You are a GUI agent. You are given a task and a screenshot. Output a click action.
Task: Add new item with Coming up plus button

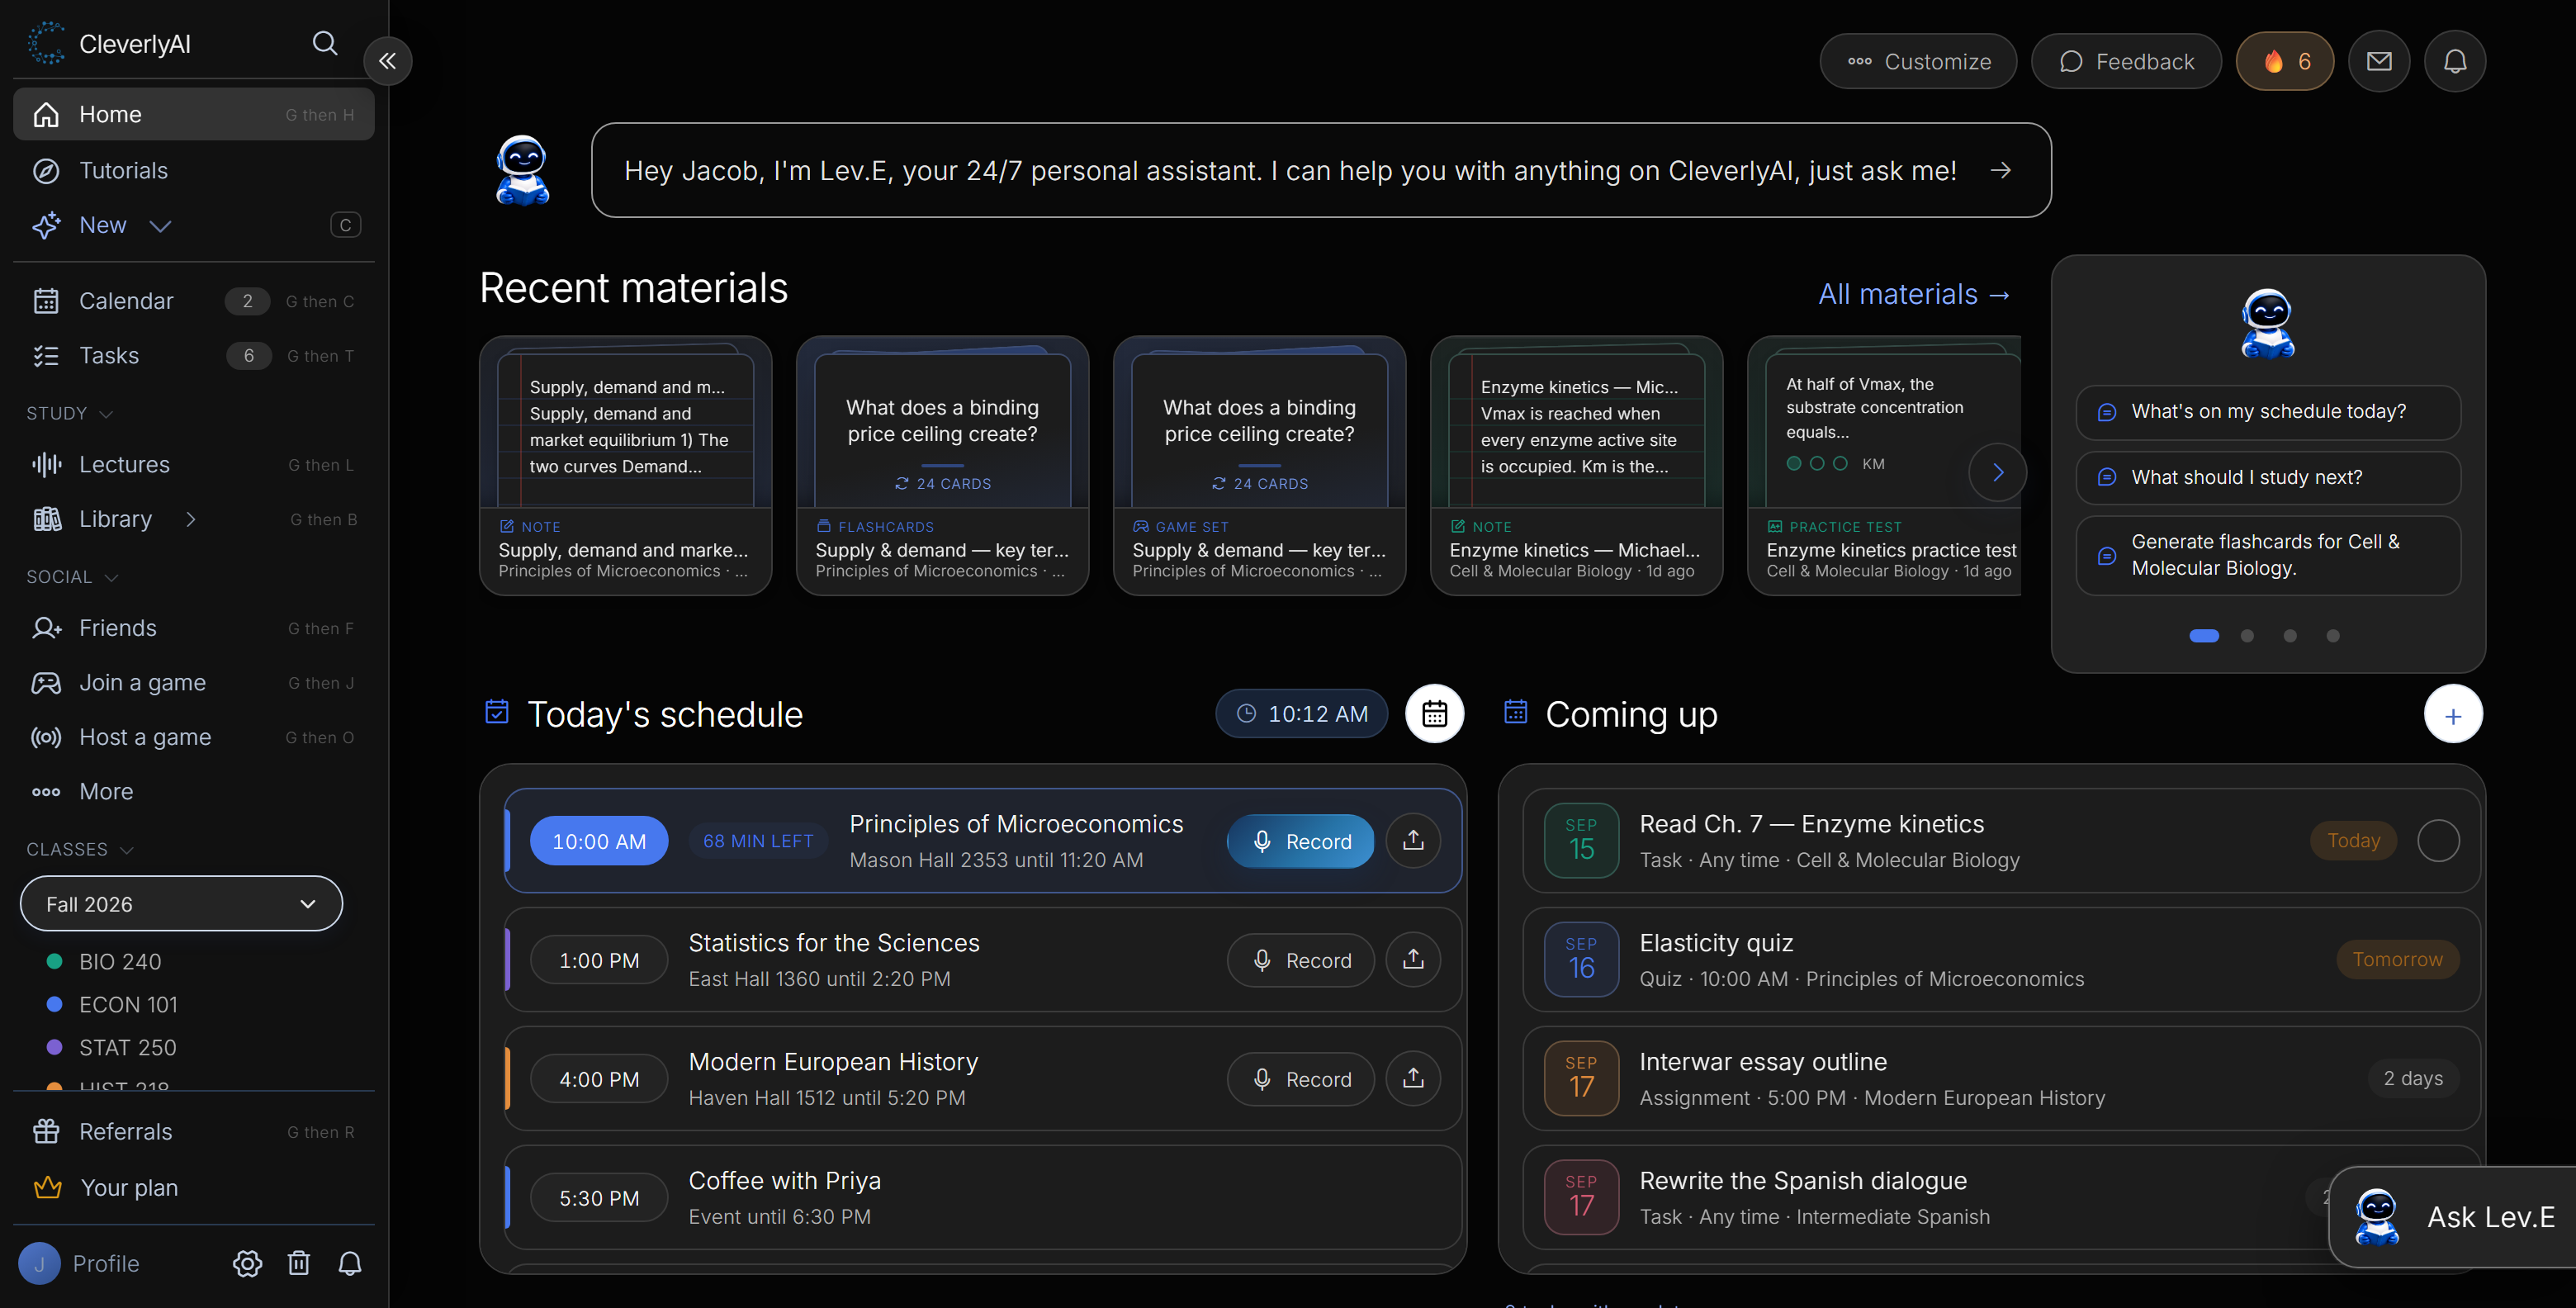[x=2453, y=714]
